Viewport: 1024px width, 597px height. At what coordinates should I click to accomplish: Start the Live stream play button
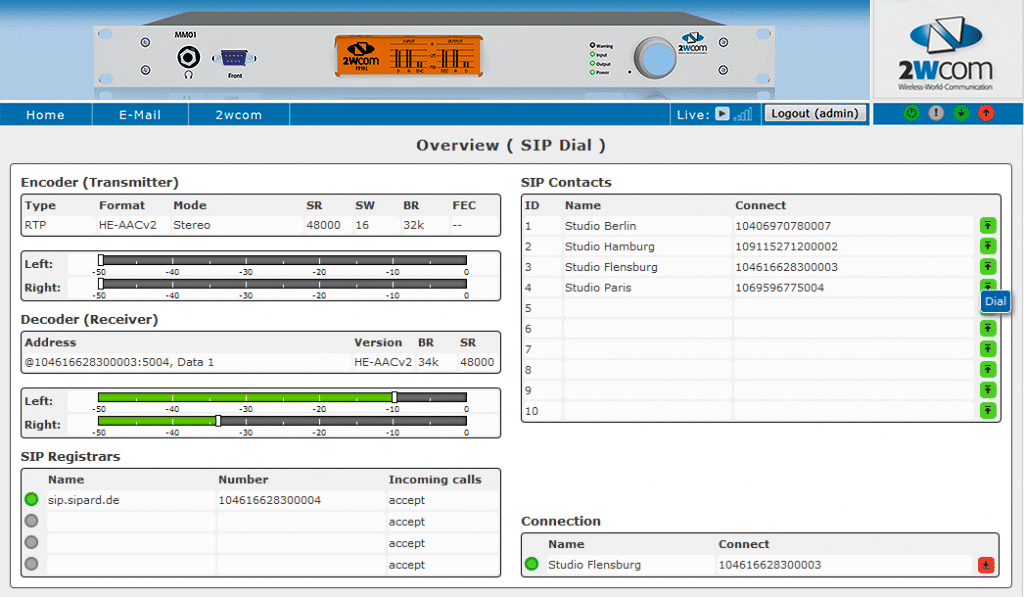722,114
